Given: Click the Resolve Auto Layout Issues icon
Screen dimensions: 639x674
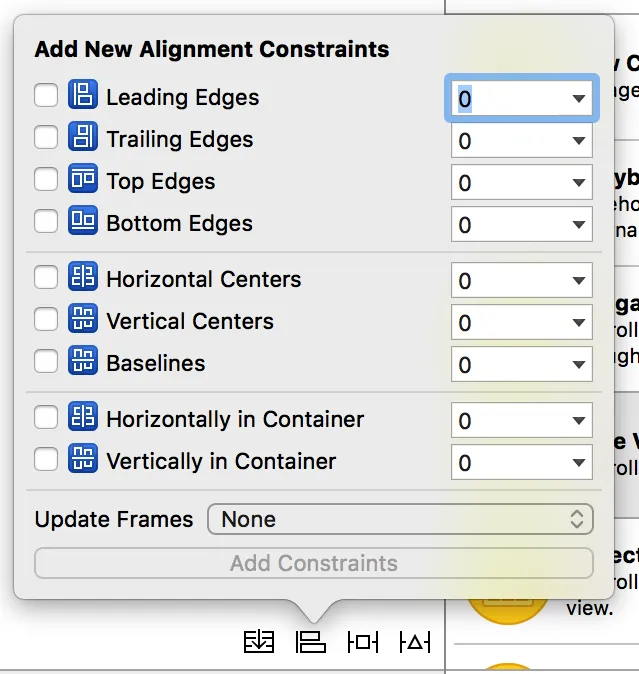Looking at the screenshot, I should tap(414, 641).
